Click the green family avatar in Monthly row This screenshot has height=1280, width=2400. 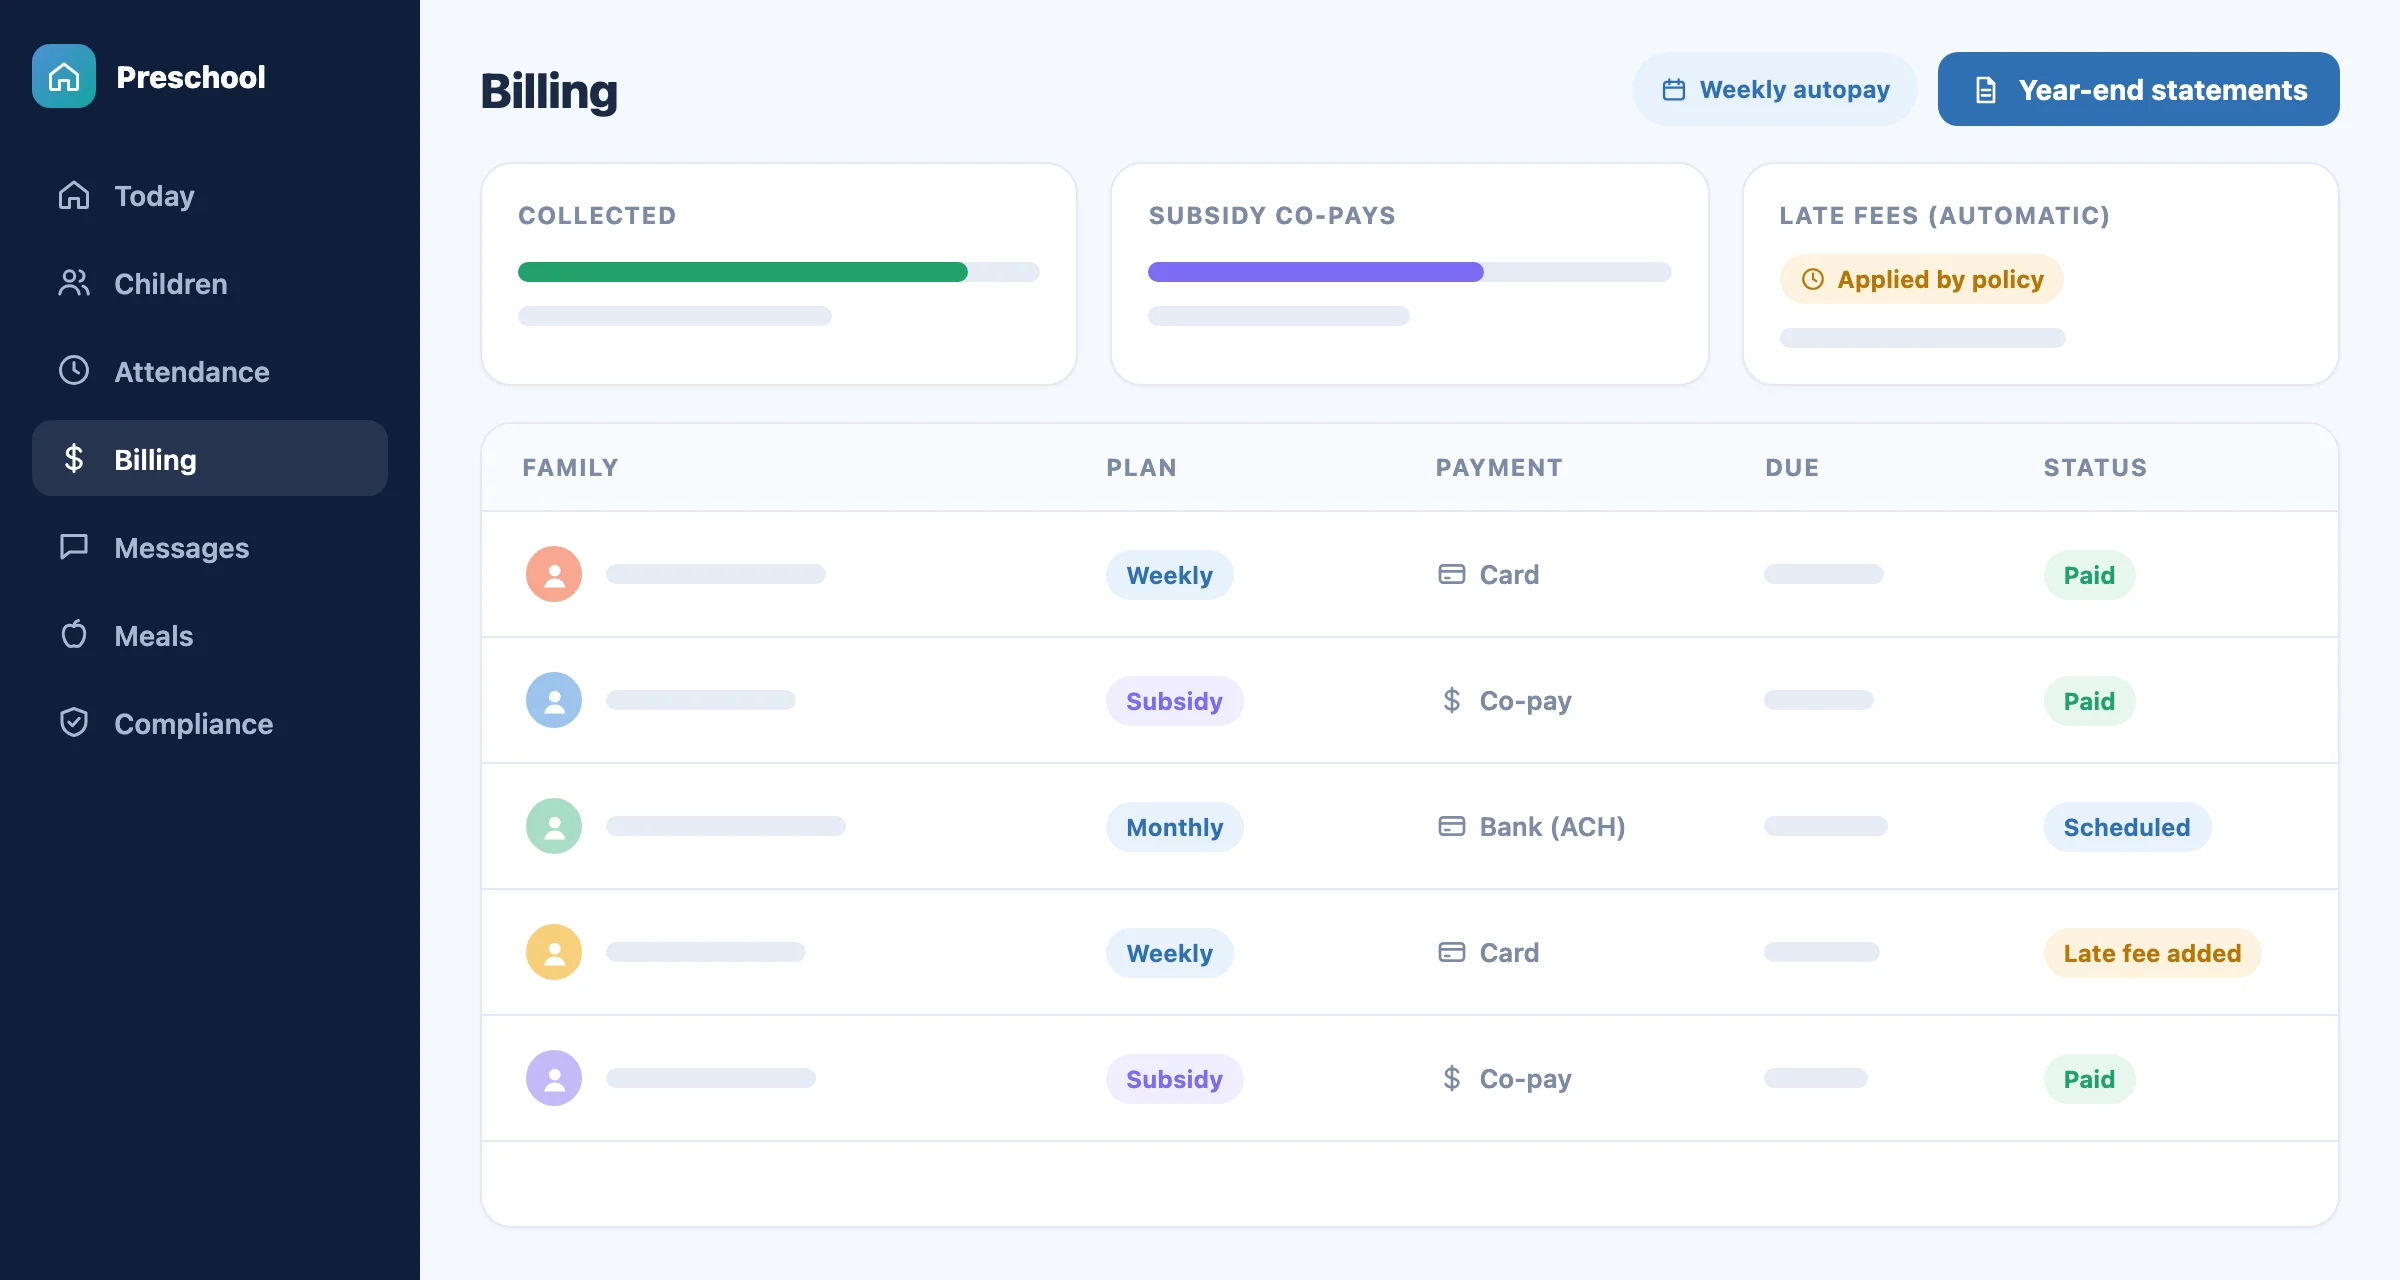click(554, 826)
